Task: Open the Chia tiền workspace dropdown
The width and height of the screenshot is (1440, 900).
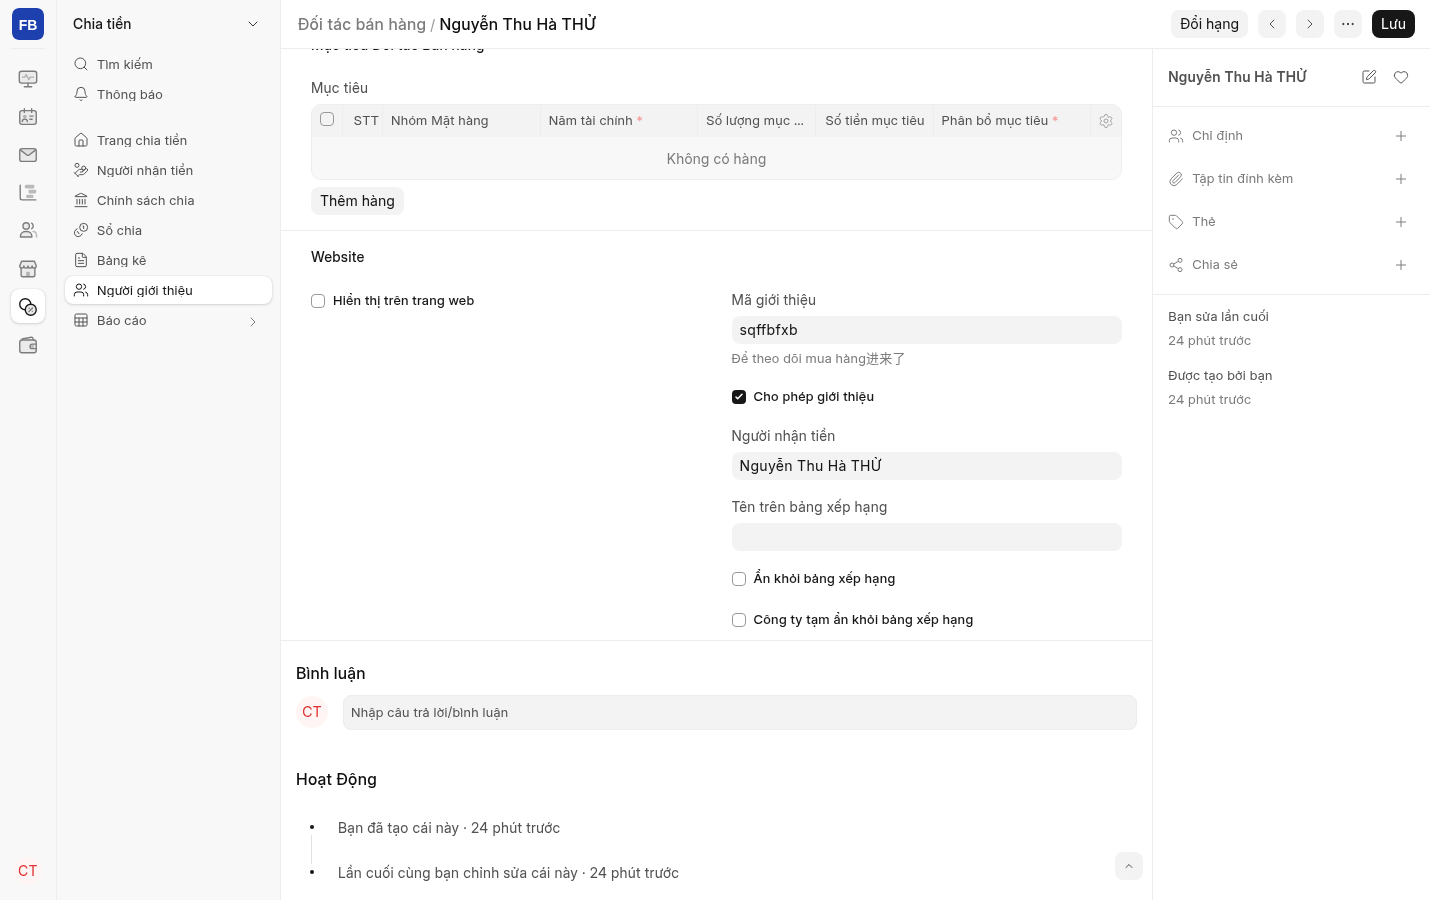Action: pos(168,24)
